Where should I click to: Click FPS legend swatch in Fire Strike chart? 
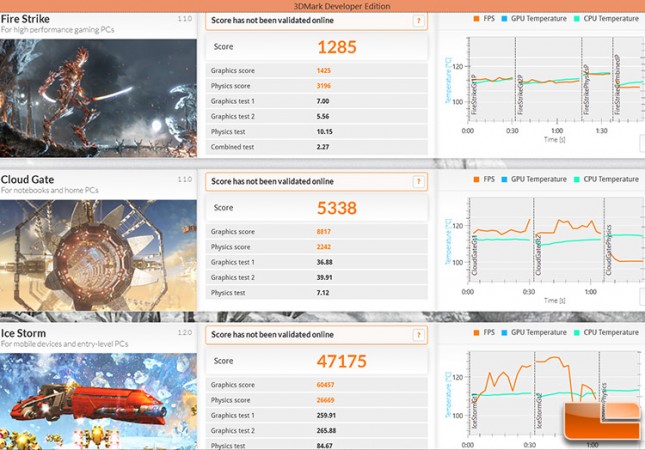point(476,19)
